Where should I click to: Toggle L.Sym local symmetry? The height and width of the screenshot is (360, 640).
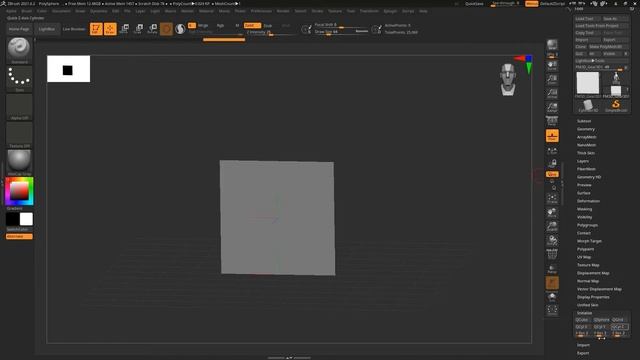[552, 151]
